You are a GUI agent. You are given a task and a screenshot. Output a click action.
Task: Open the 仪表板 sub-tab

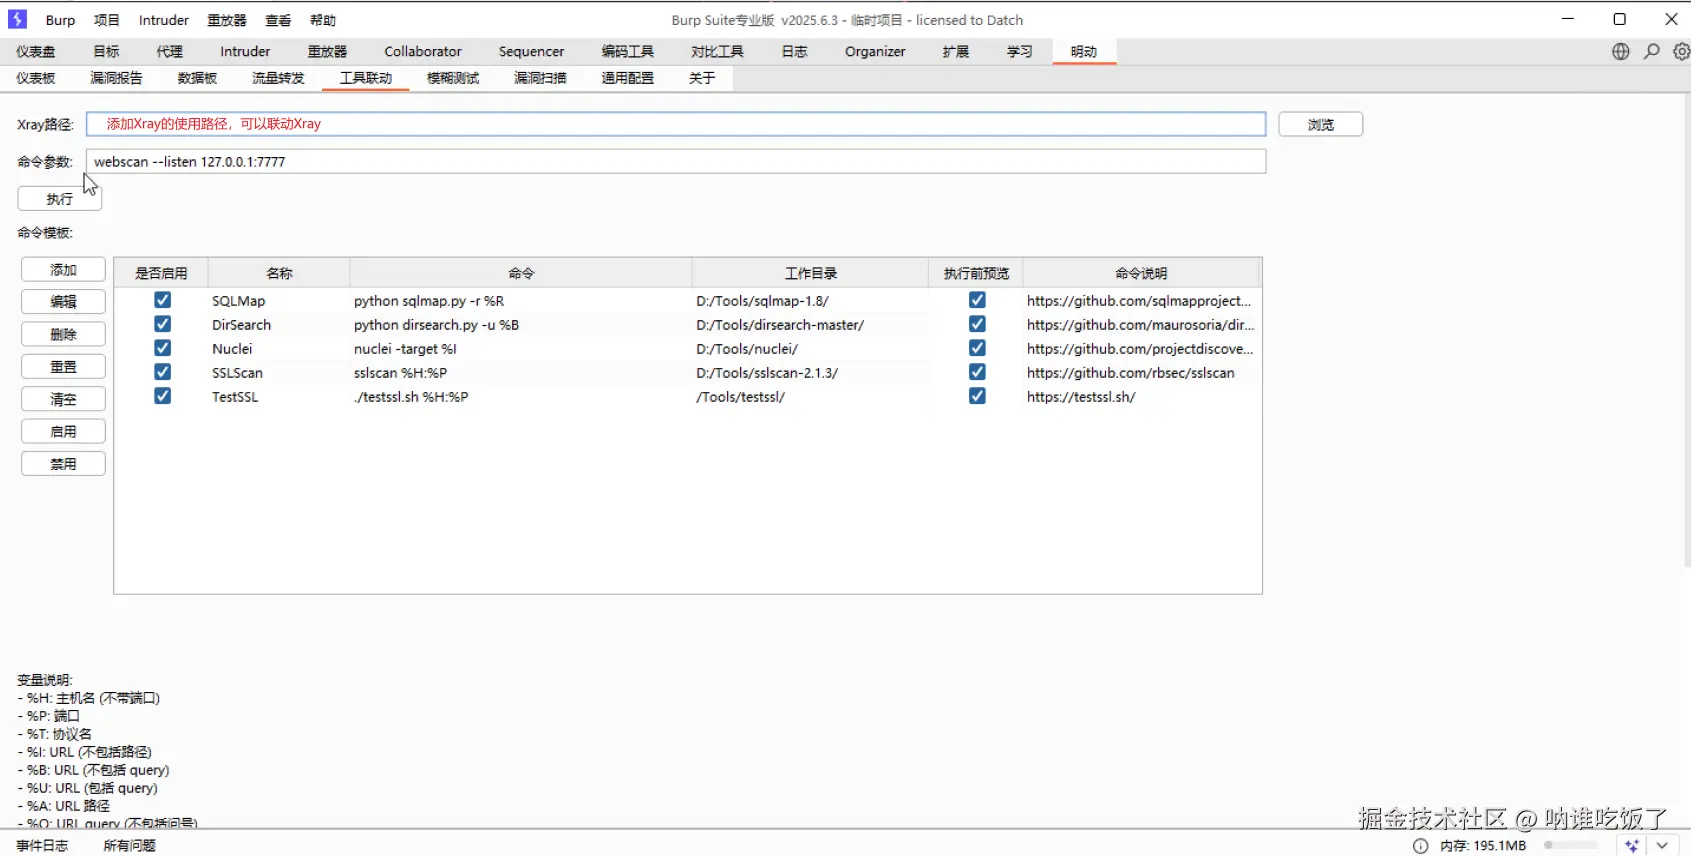(36, 78)
